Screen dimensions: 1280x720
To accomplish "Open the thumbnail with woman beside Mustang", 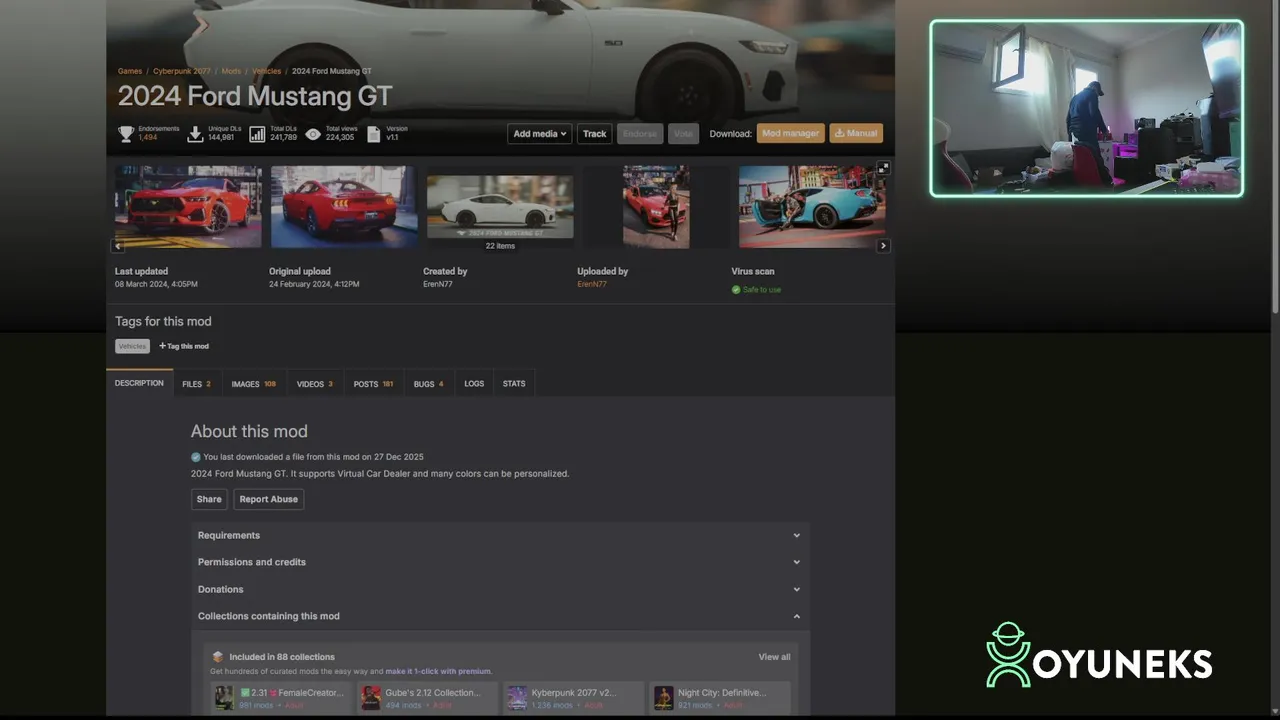I will click(x=656, y=207).
